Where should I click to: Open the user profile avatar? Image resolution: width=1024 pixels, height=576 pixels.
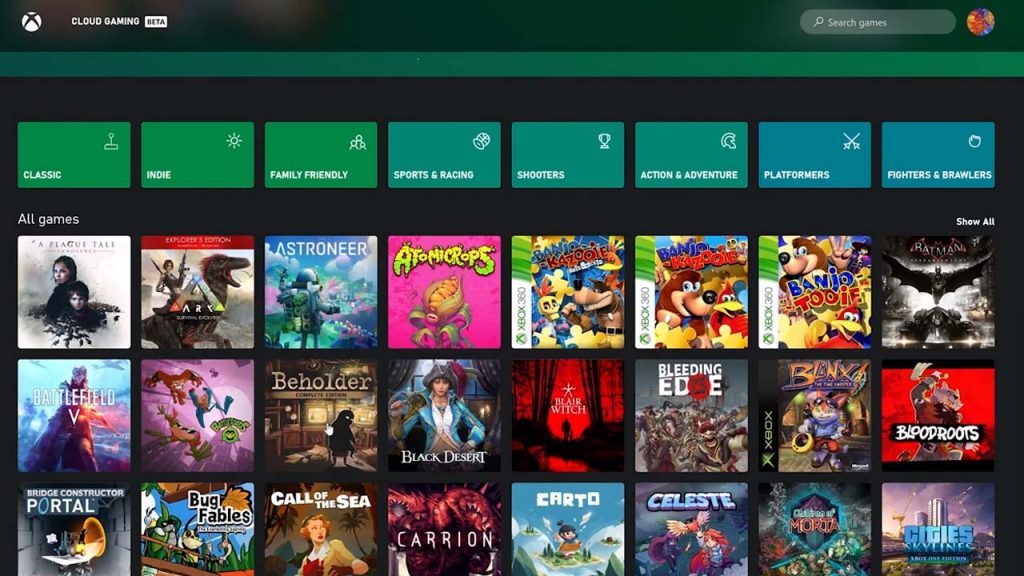pos(980,22)
